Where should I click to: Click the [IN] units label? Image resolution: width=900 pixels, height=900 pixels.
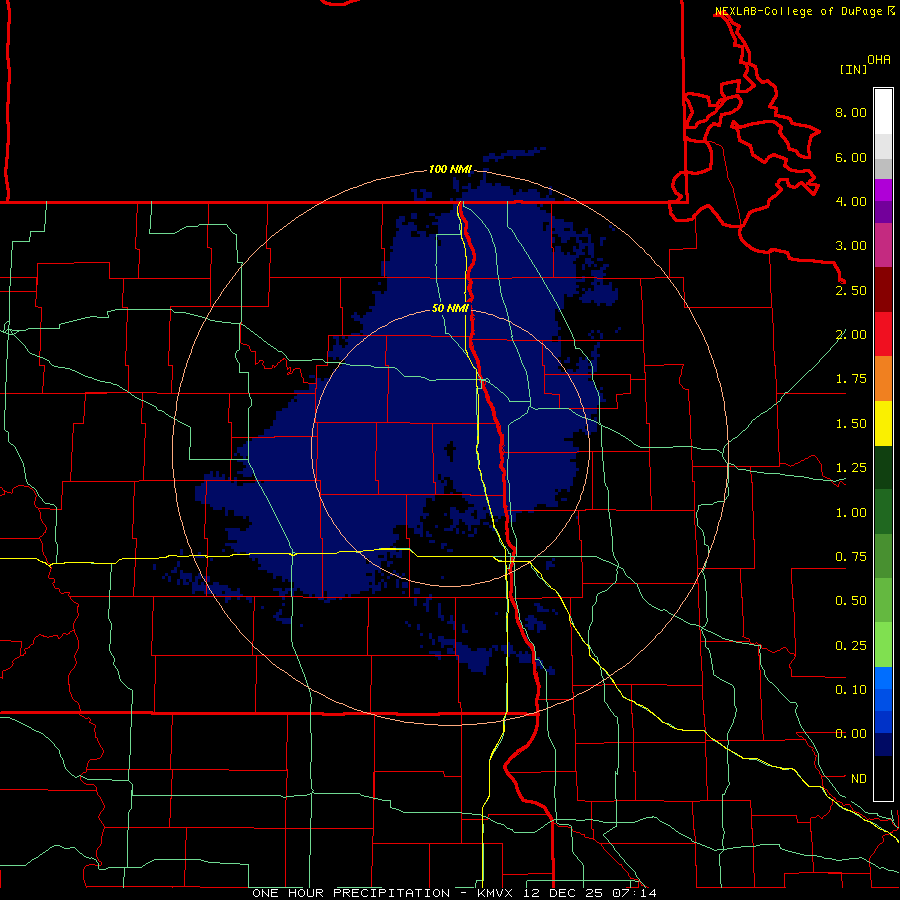[x=854, y=69]
